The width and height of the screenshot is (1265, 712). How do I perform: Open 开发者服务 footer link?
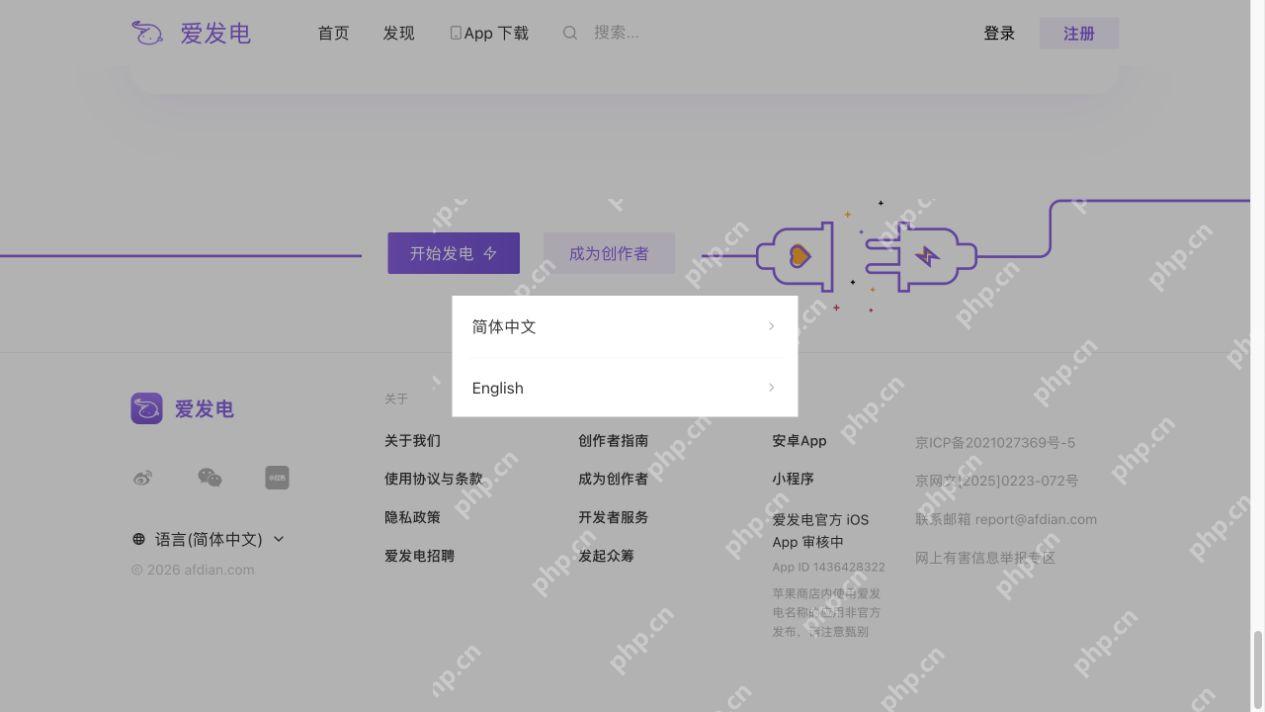pyautogui.click(x=613, y=517)
